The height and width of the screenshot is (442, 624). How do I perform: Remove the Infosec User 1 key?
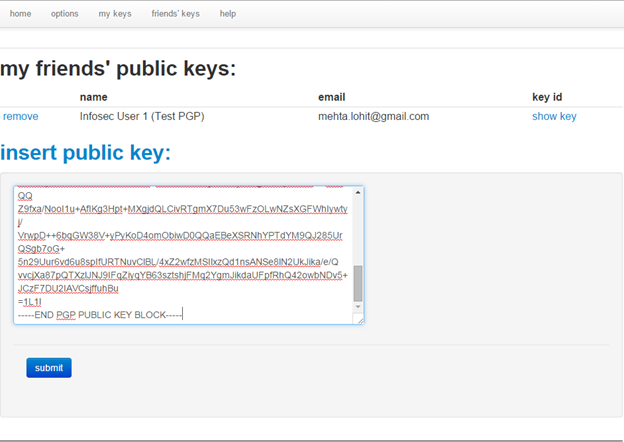click(21, 116)
